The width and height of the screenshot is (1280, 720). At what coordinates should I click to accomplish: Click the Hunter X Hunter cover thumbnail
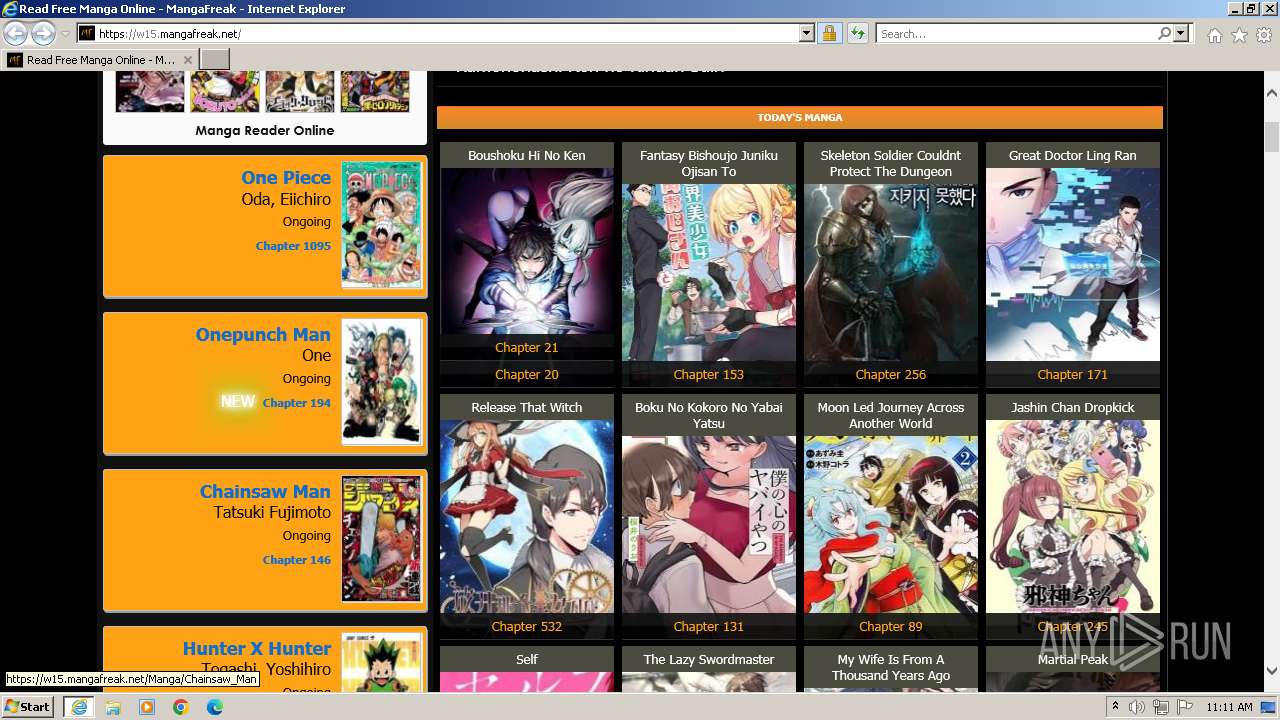click(382, 663)
